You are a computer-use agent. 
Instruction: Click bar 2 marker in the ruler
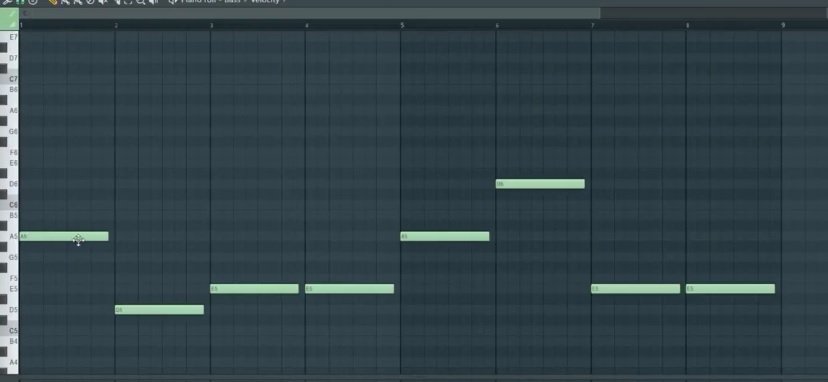point(117,25)
